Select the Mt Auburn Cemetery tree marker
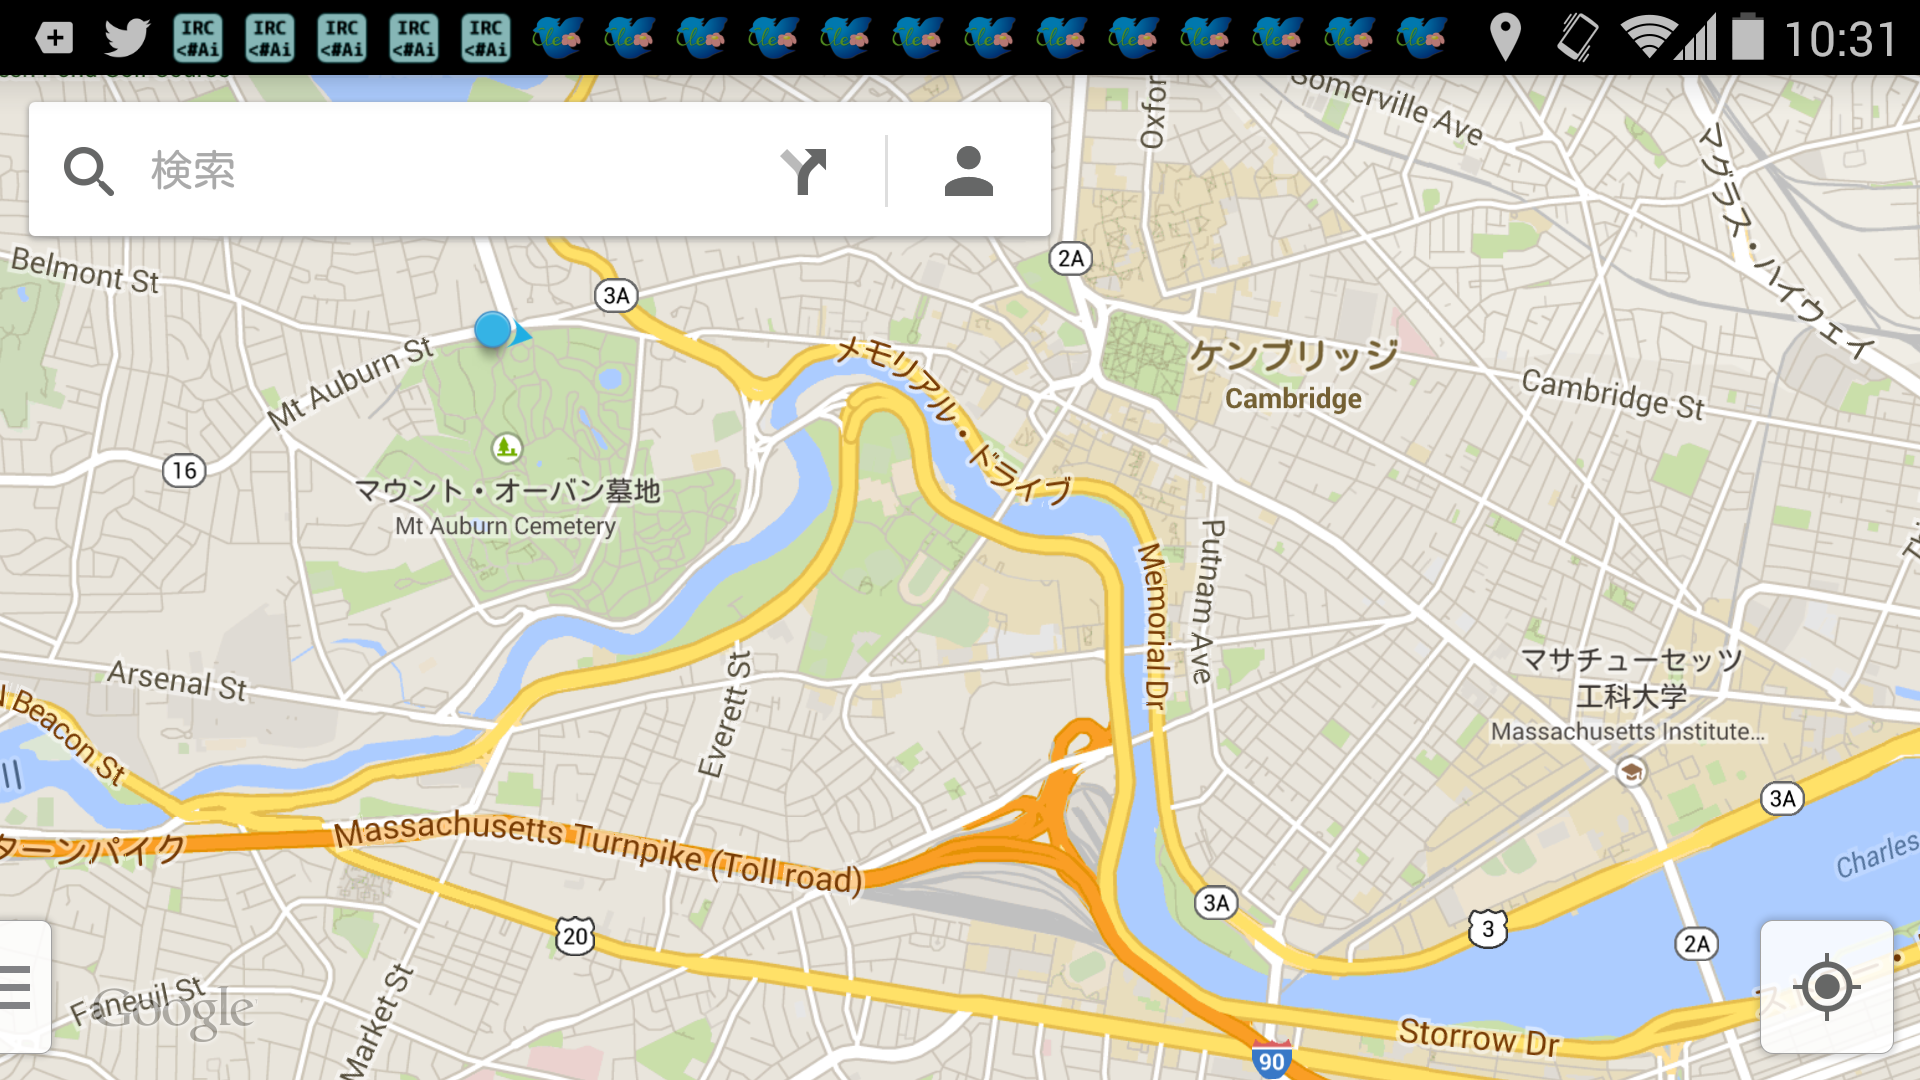Image resolution: width=1920 pixels, height=1080 pixels. 506,447
